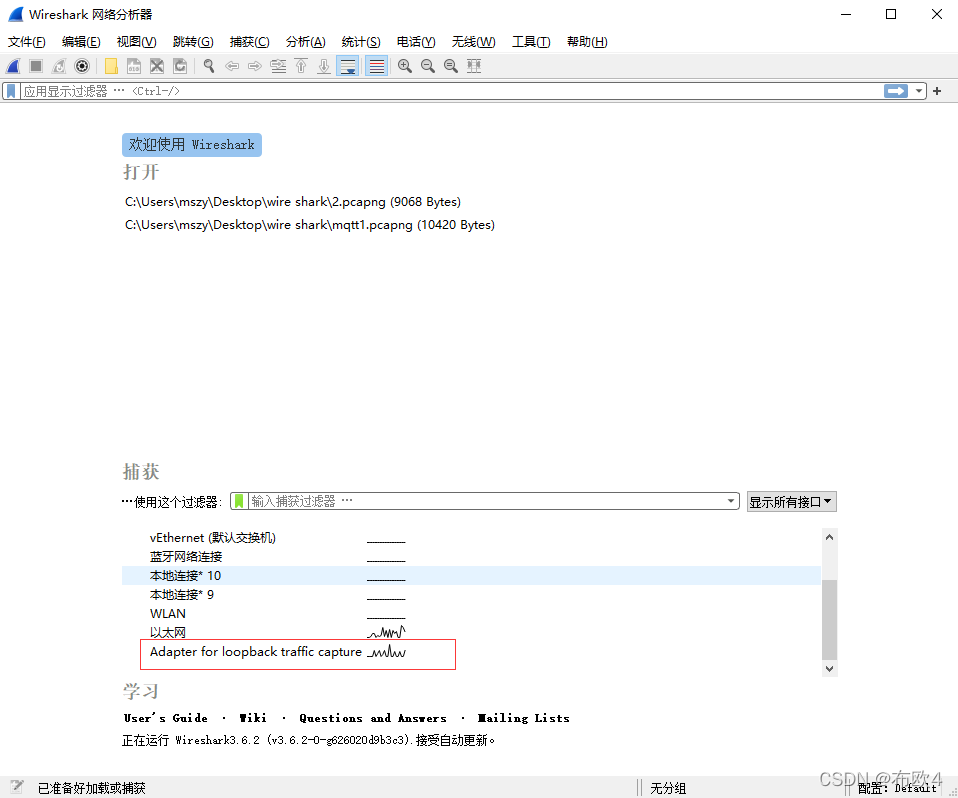
Task: Open the Mailing Lists link
Action: pyautogui.click(x=524, y=718)
